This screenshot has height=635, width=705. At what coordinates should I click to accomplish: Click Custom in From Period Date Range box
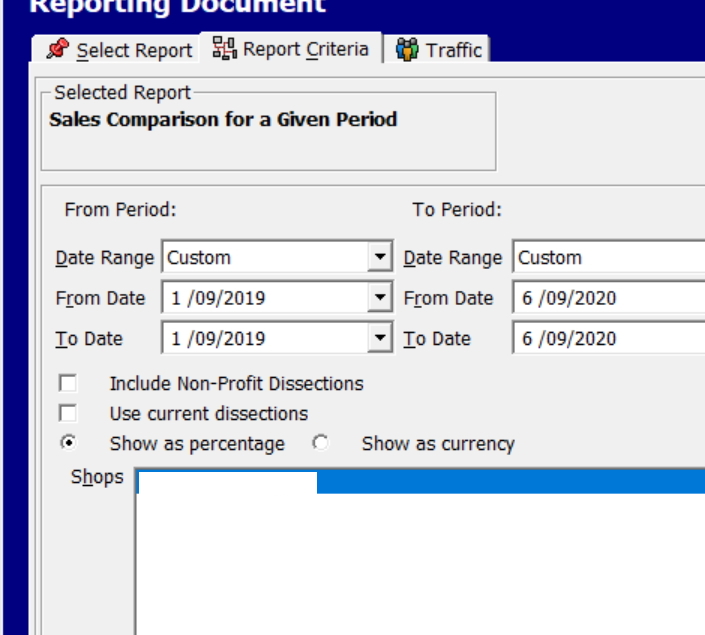click(199, 258)
